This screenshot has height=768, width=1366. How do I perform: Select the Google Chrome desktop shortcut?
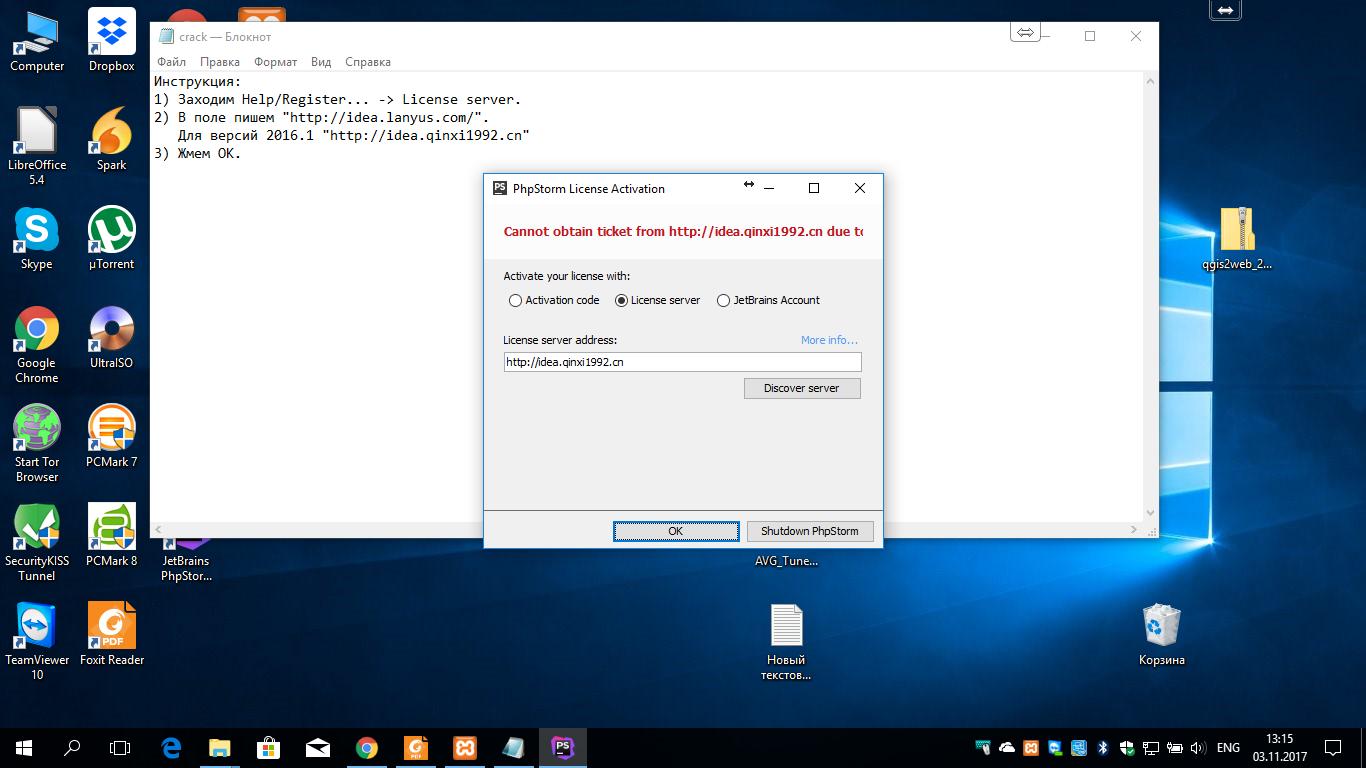(x=37, y=345)
